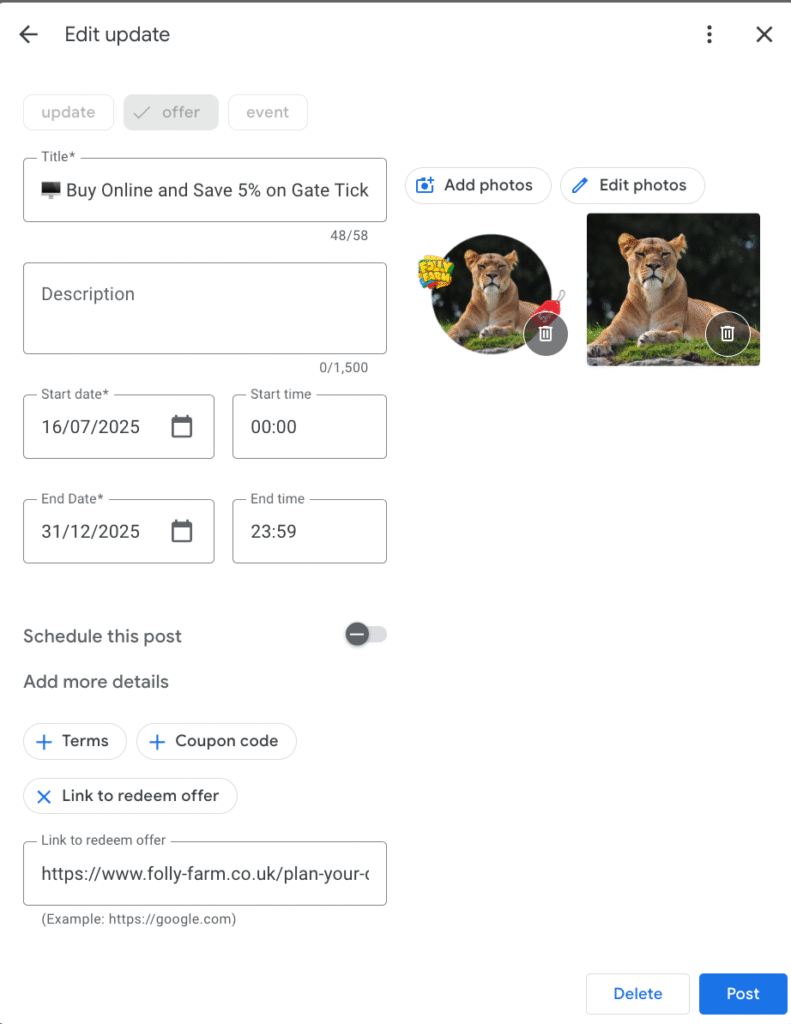Click the Delete button

tap(637, 994)
